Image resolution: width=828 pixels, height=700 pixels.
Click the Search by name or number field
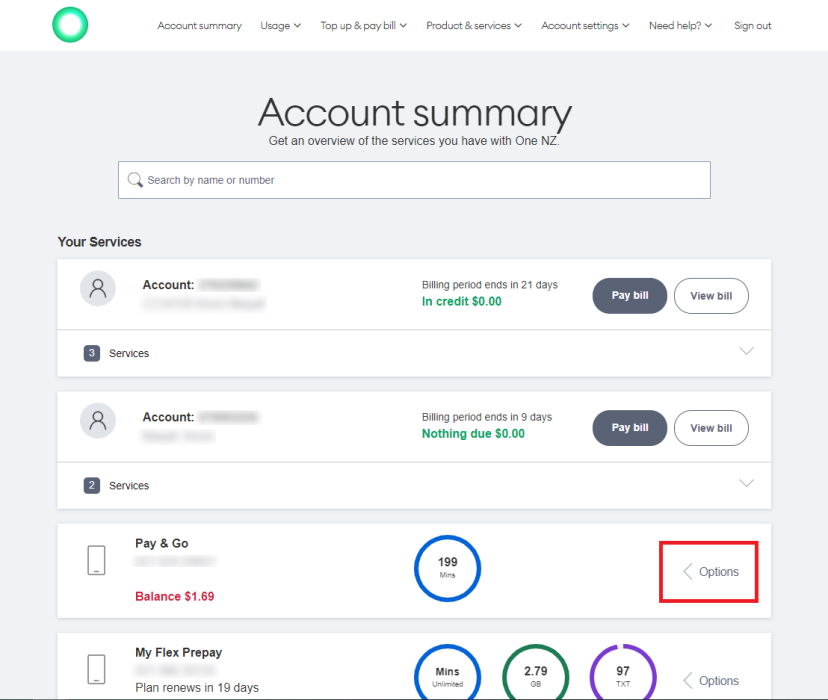(x=414, y=180)
